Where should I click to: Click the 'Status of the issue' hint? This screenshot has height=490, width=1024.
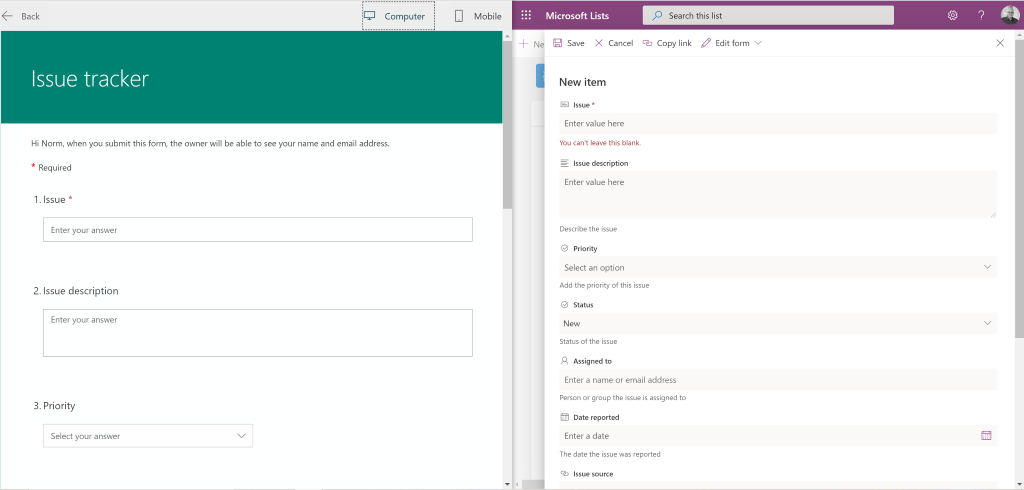(x=588, y=342)
